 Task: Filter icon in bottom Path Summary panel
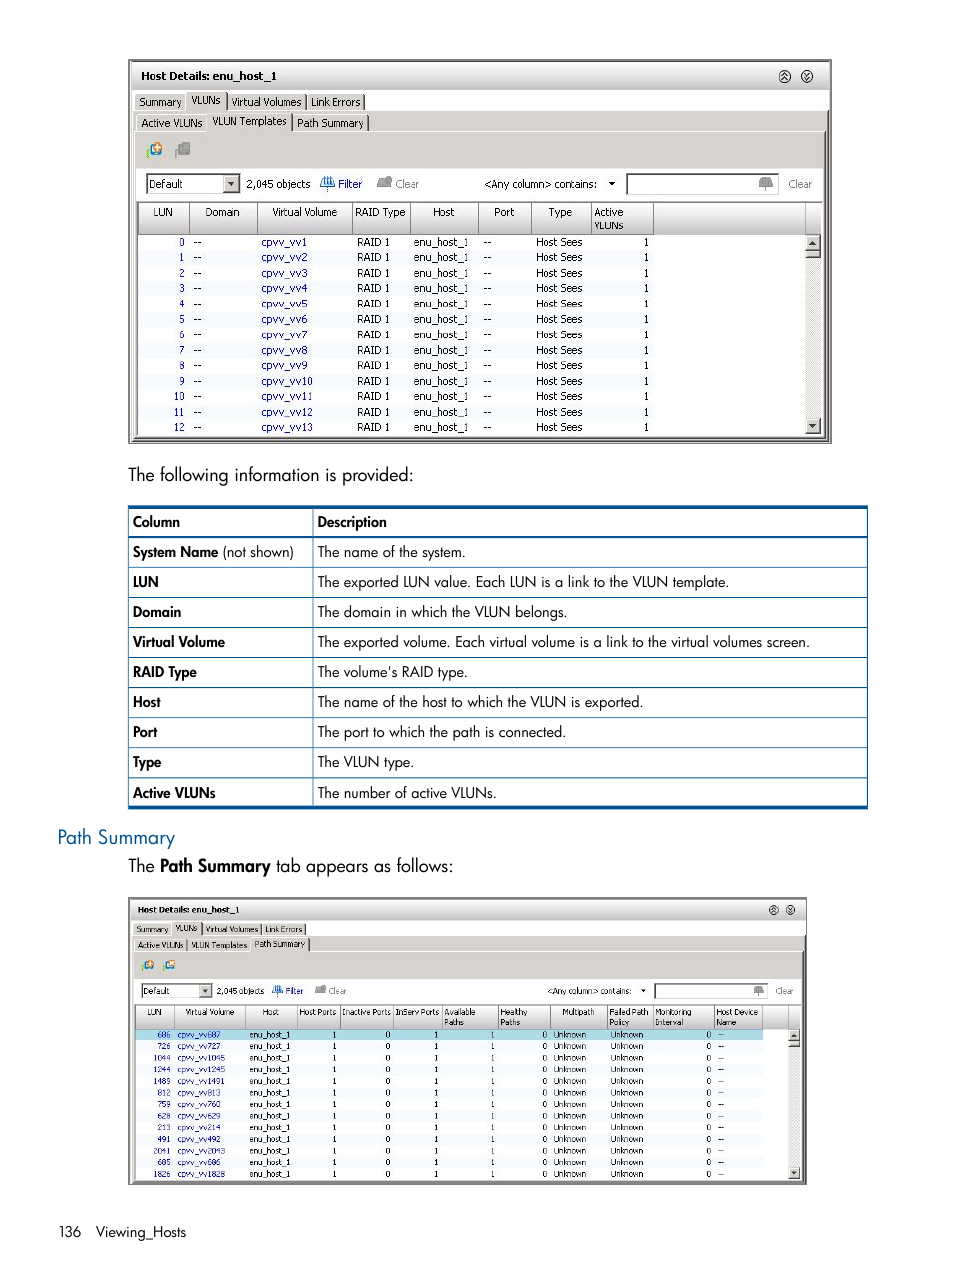(278, 991)
